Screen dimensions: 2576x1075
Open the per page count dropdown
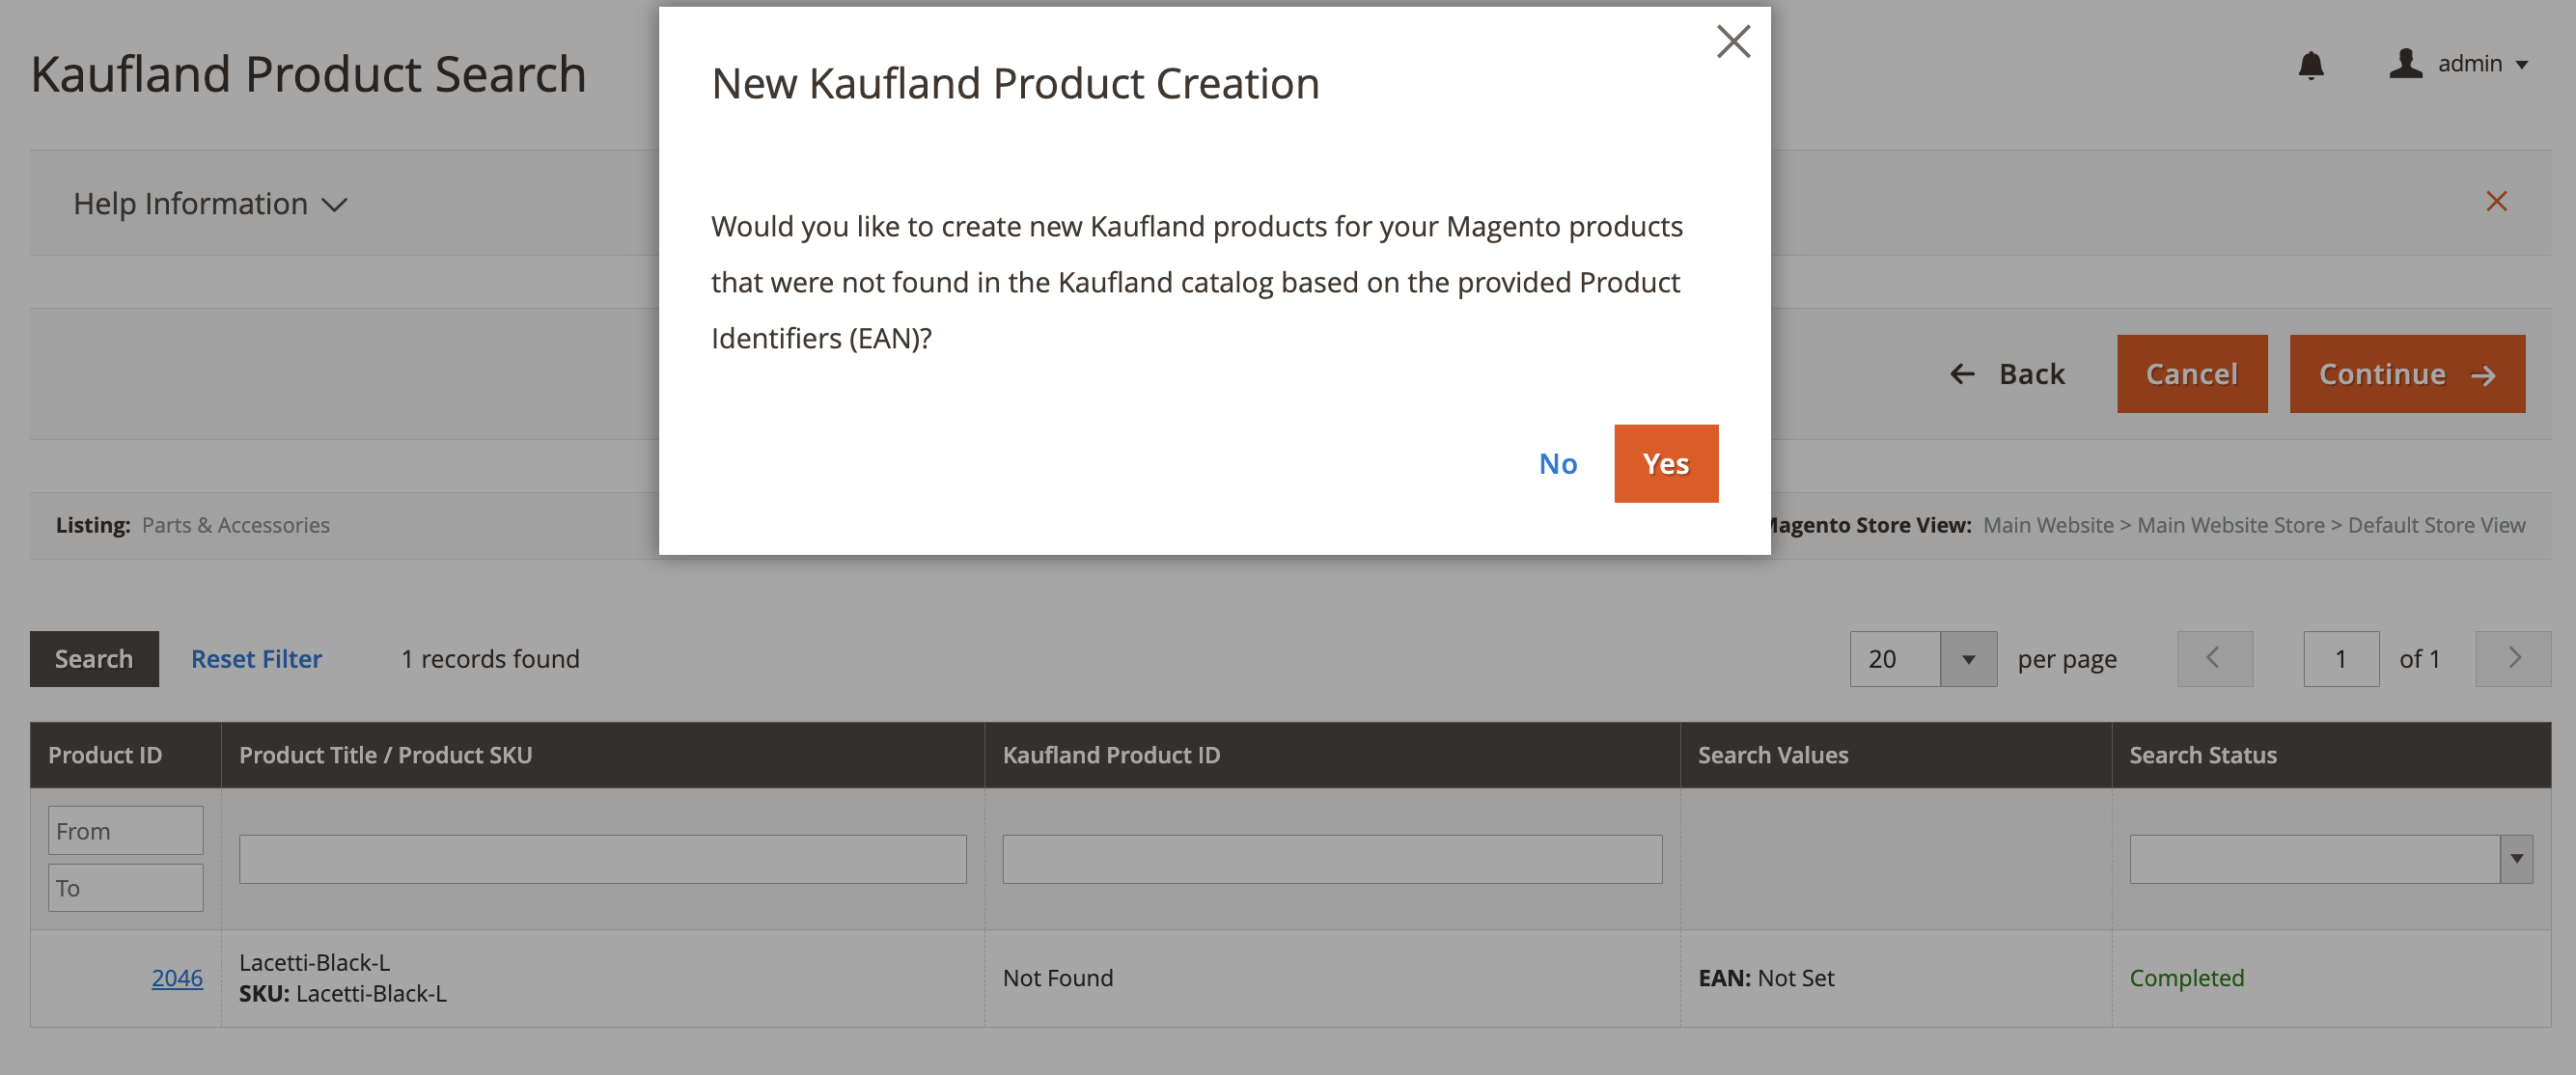(1967, 659)
